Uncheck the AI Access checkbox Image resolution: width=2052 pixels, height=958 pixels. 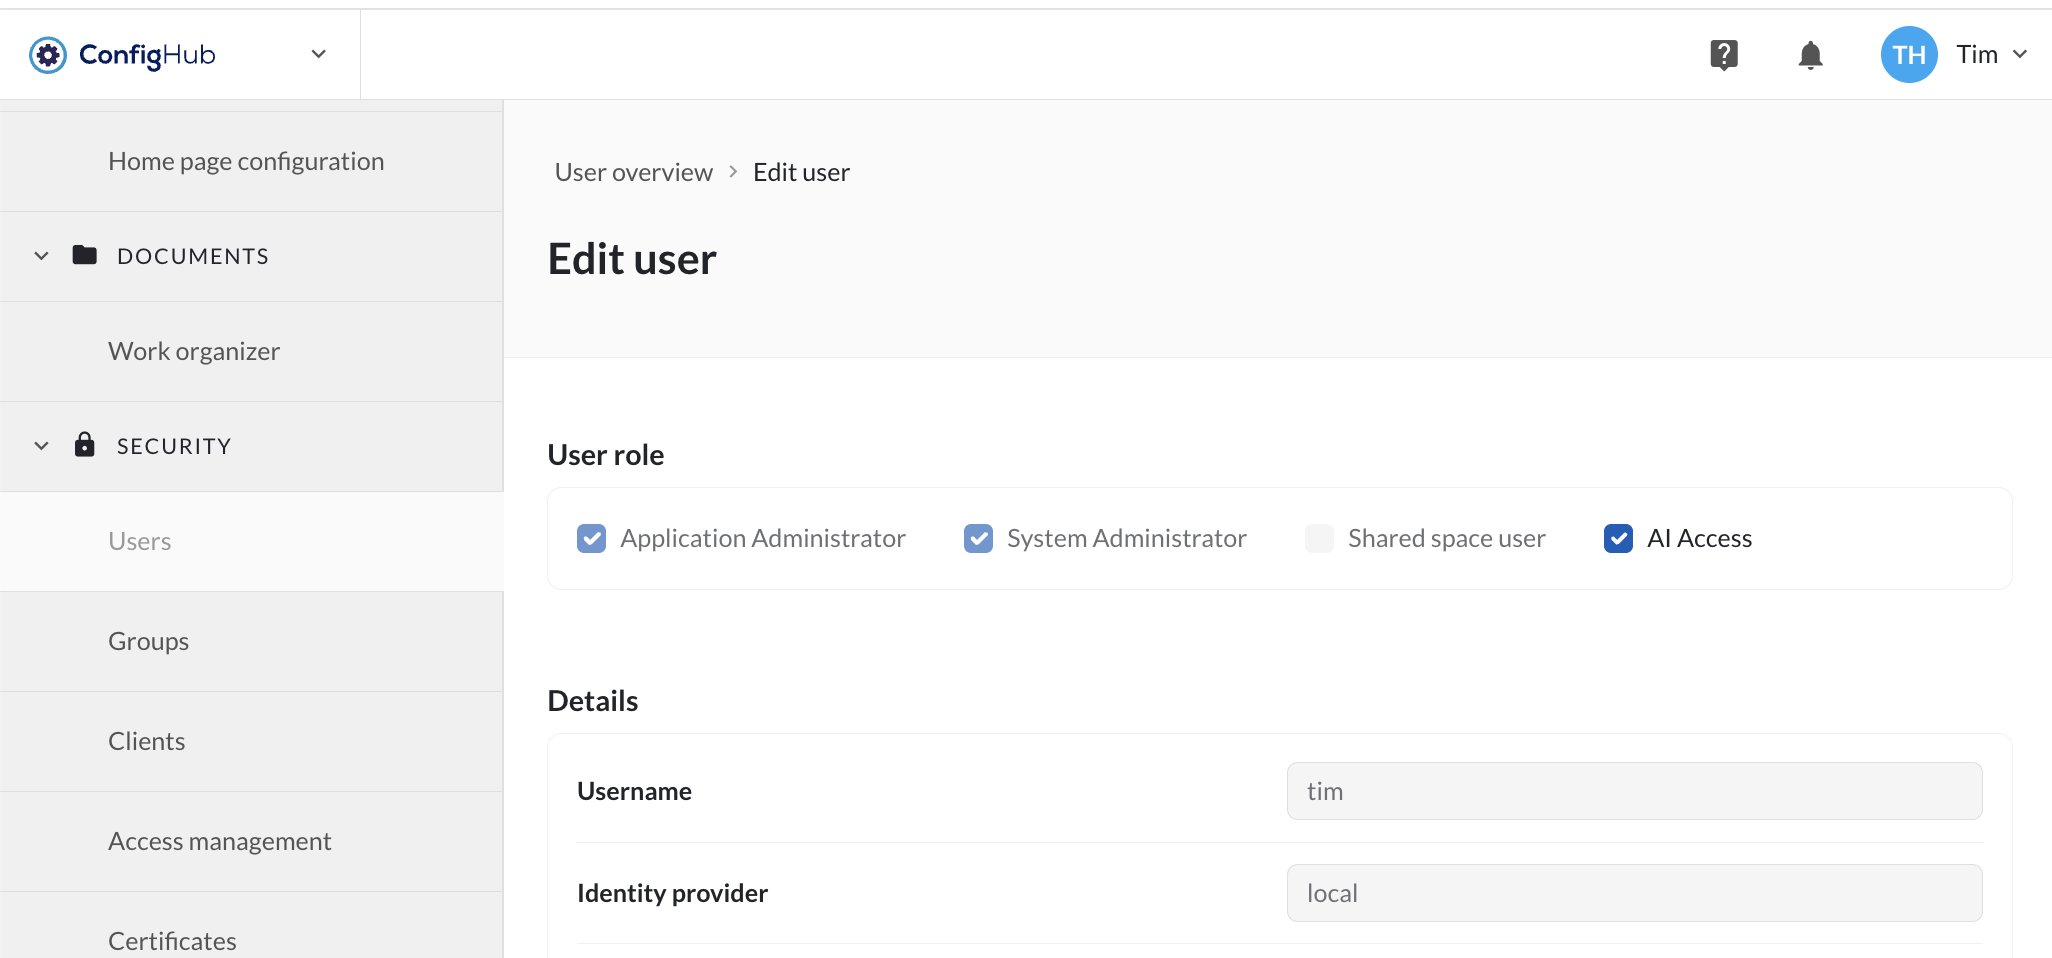click(x=1619, y=539)
